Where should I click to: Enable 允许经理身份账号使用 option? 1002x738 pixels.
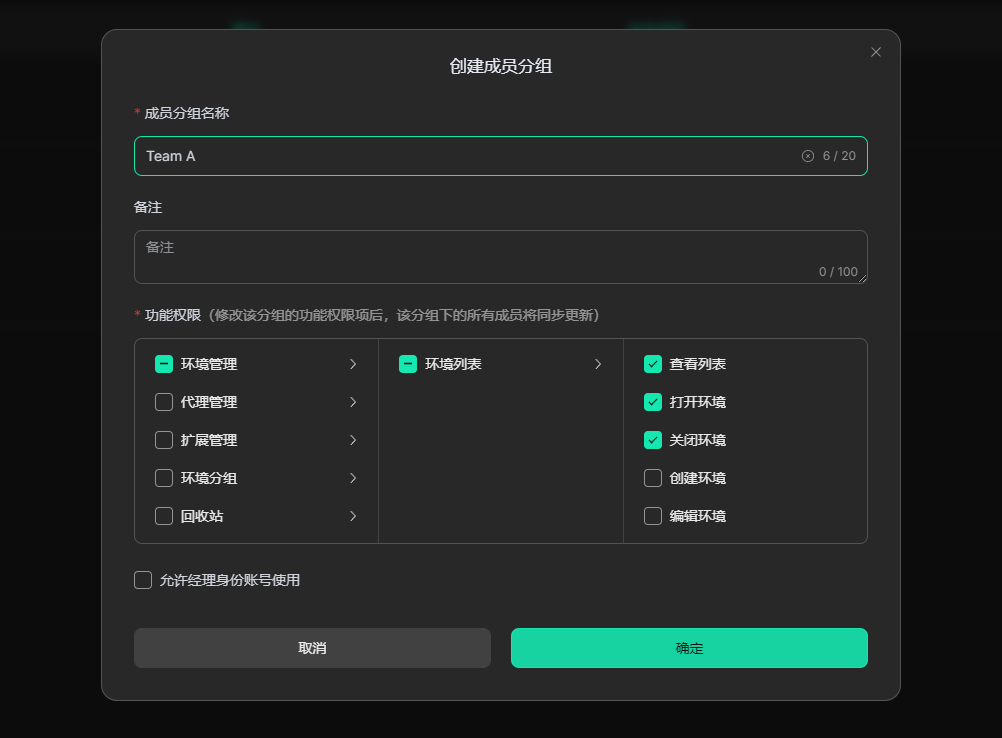(143, 580)
